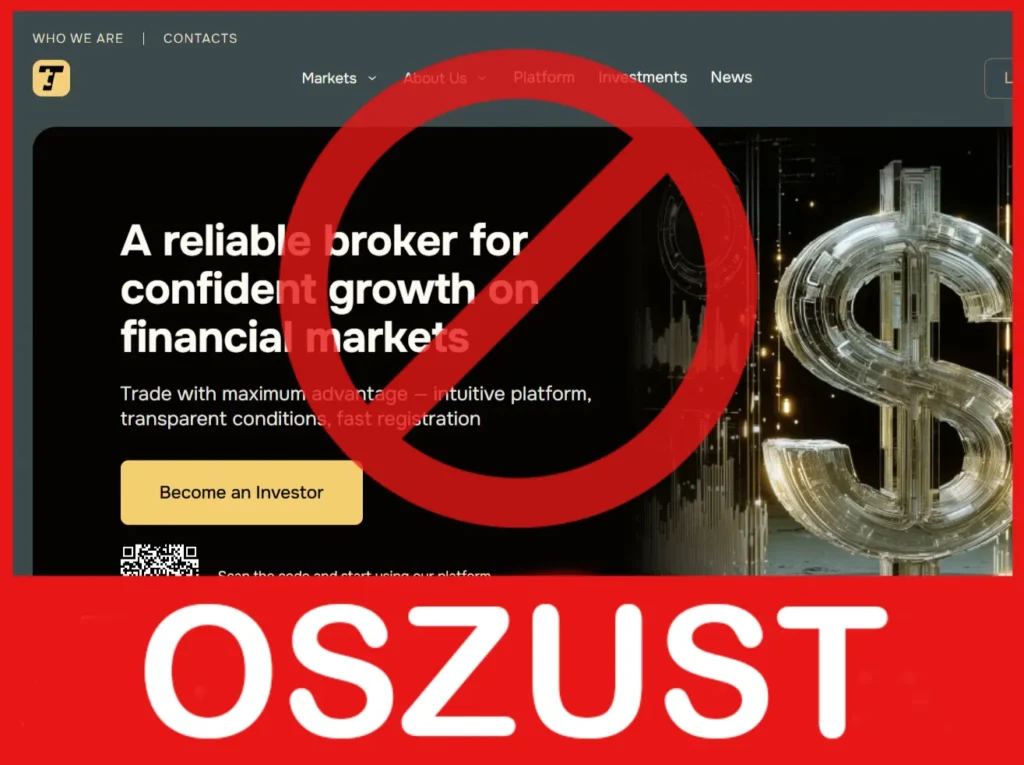The width and height of the screenshot is (1024, 765).
Task: Expand the About Us chevron arrow
Action: tap(482, 78)
